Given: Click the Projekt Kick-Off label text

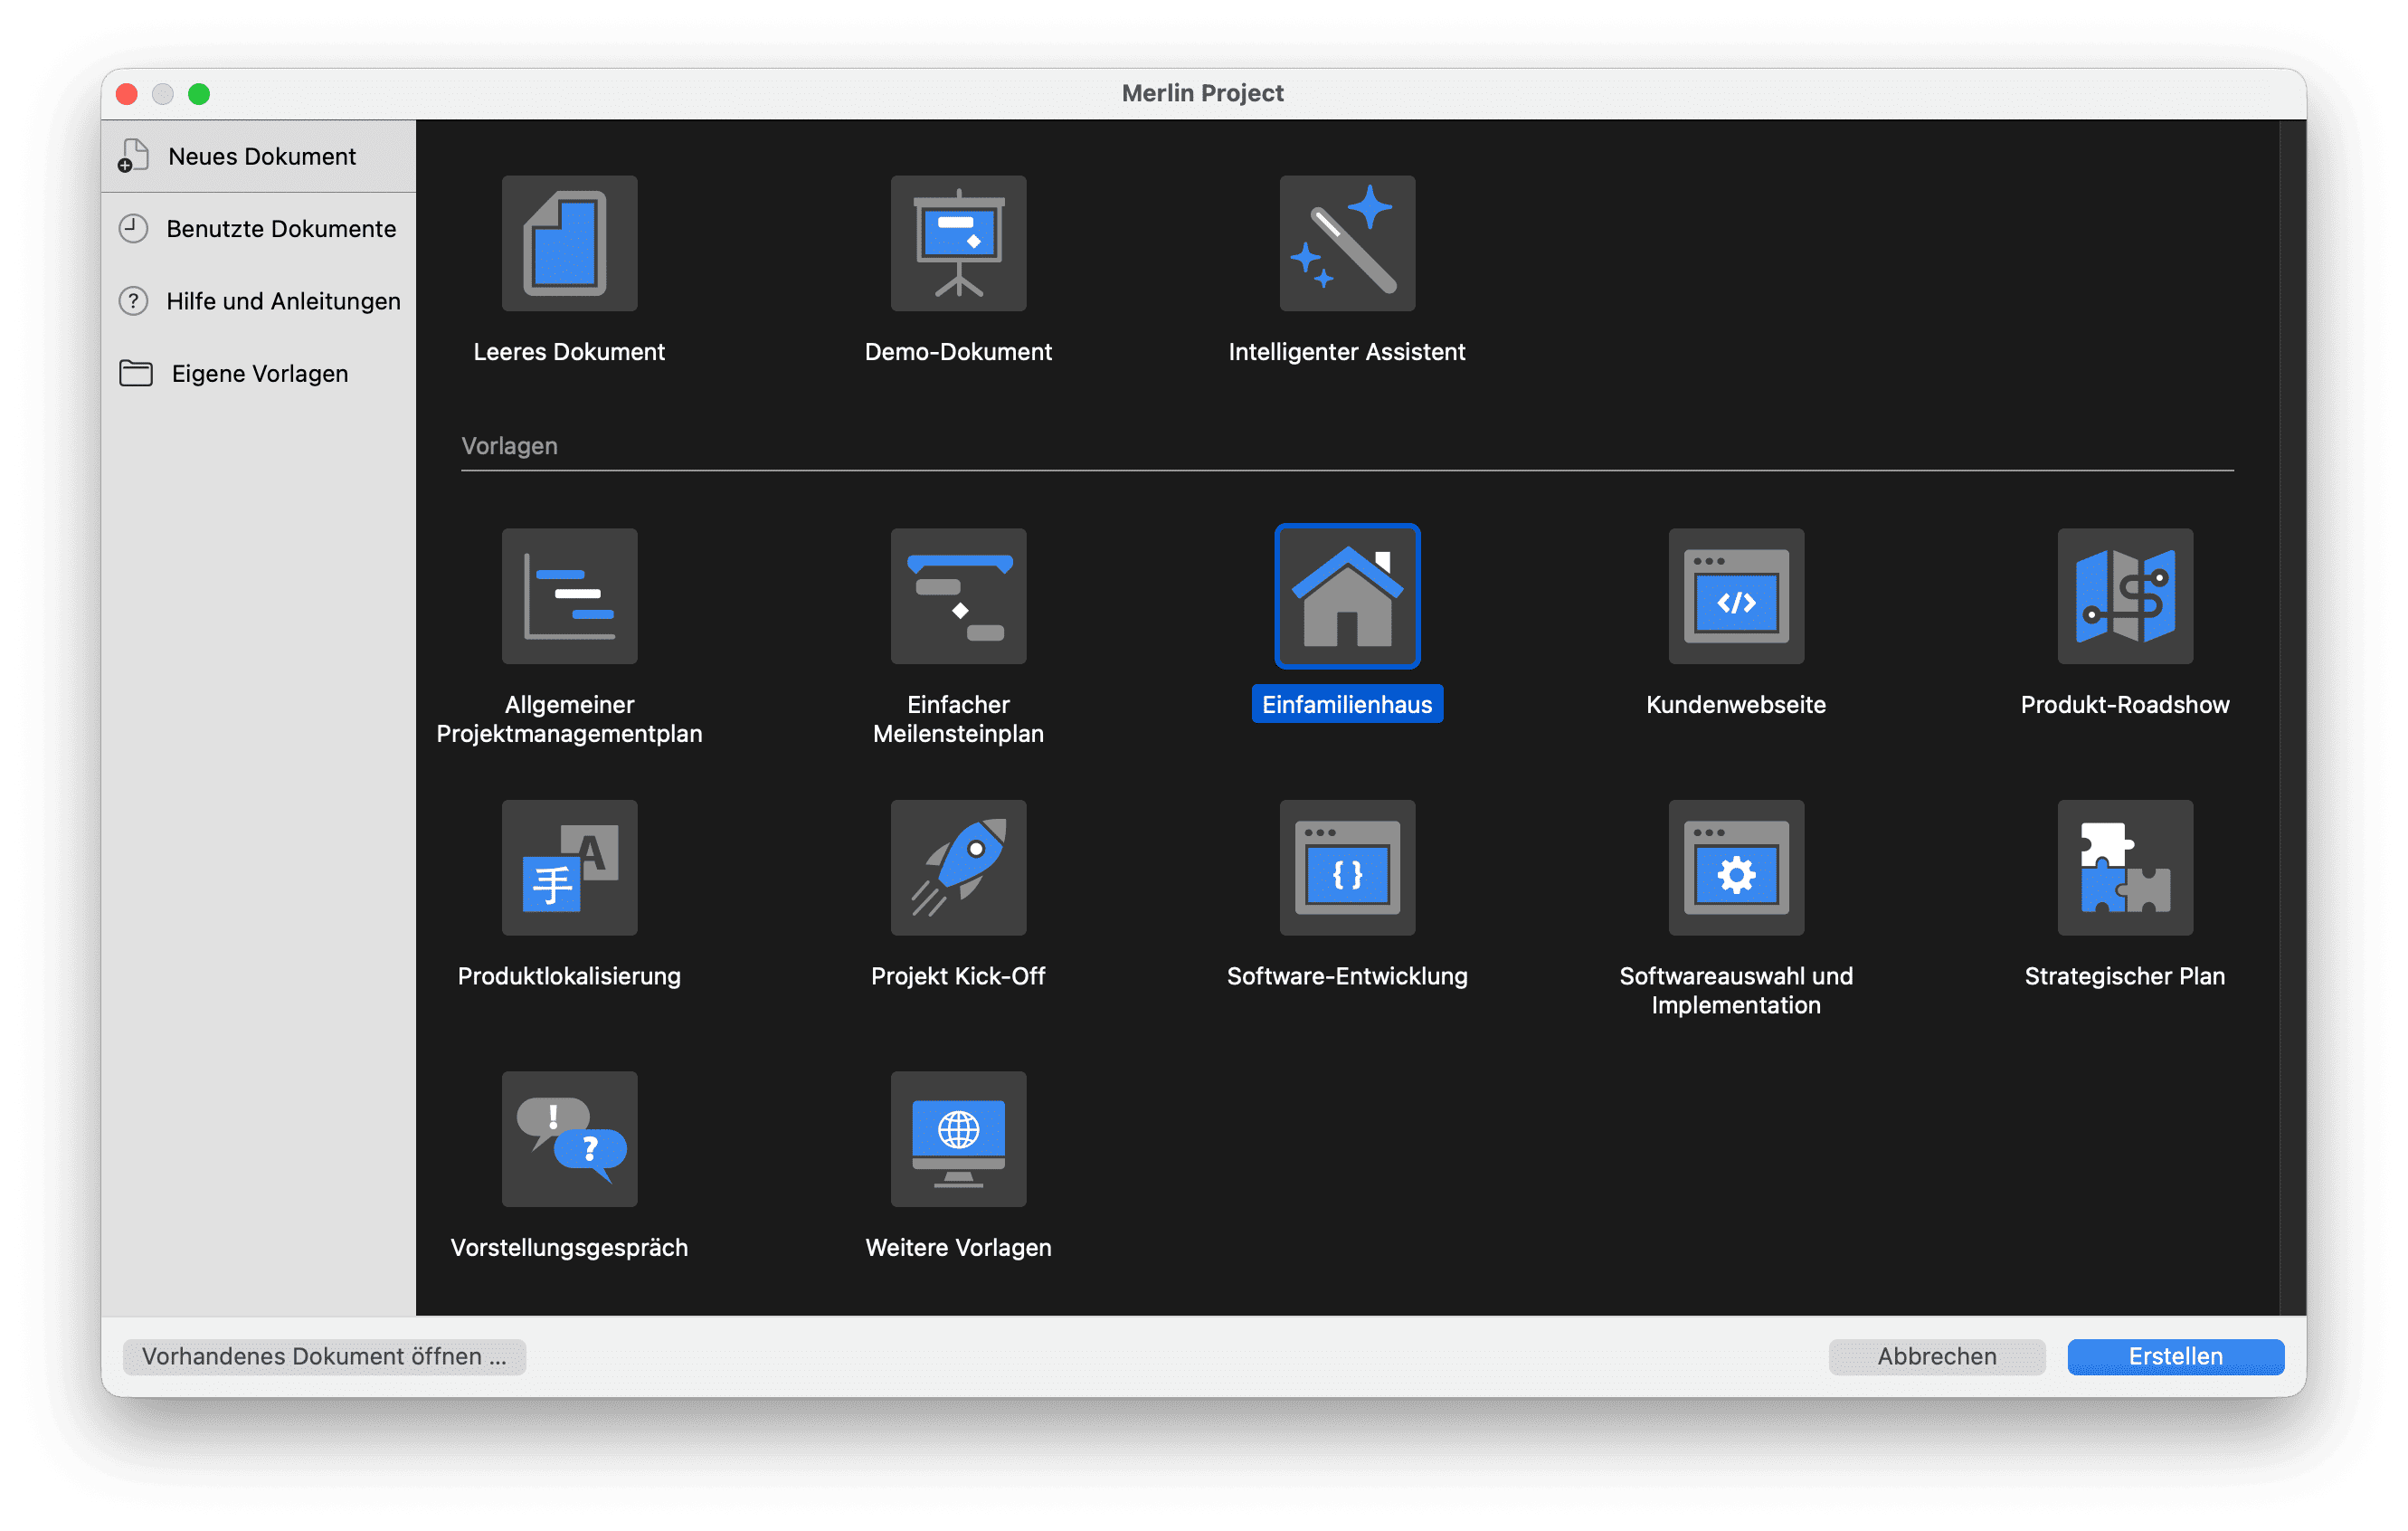Looking at the screenshot, I should 958,976.
